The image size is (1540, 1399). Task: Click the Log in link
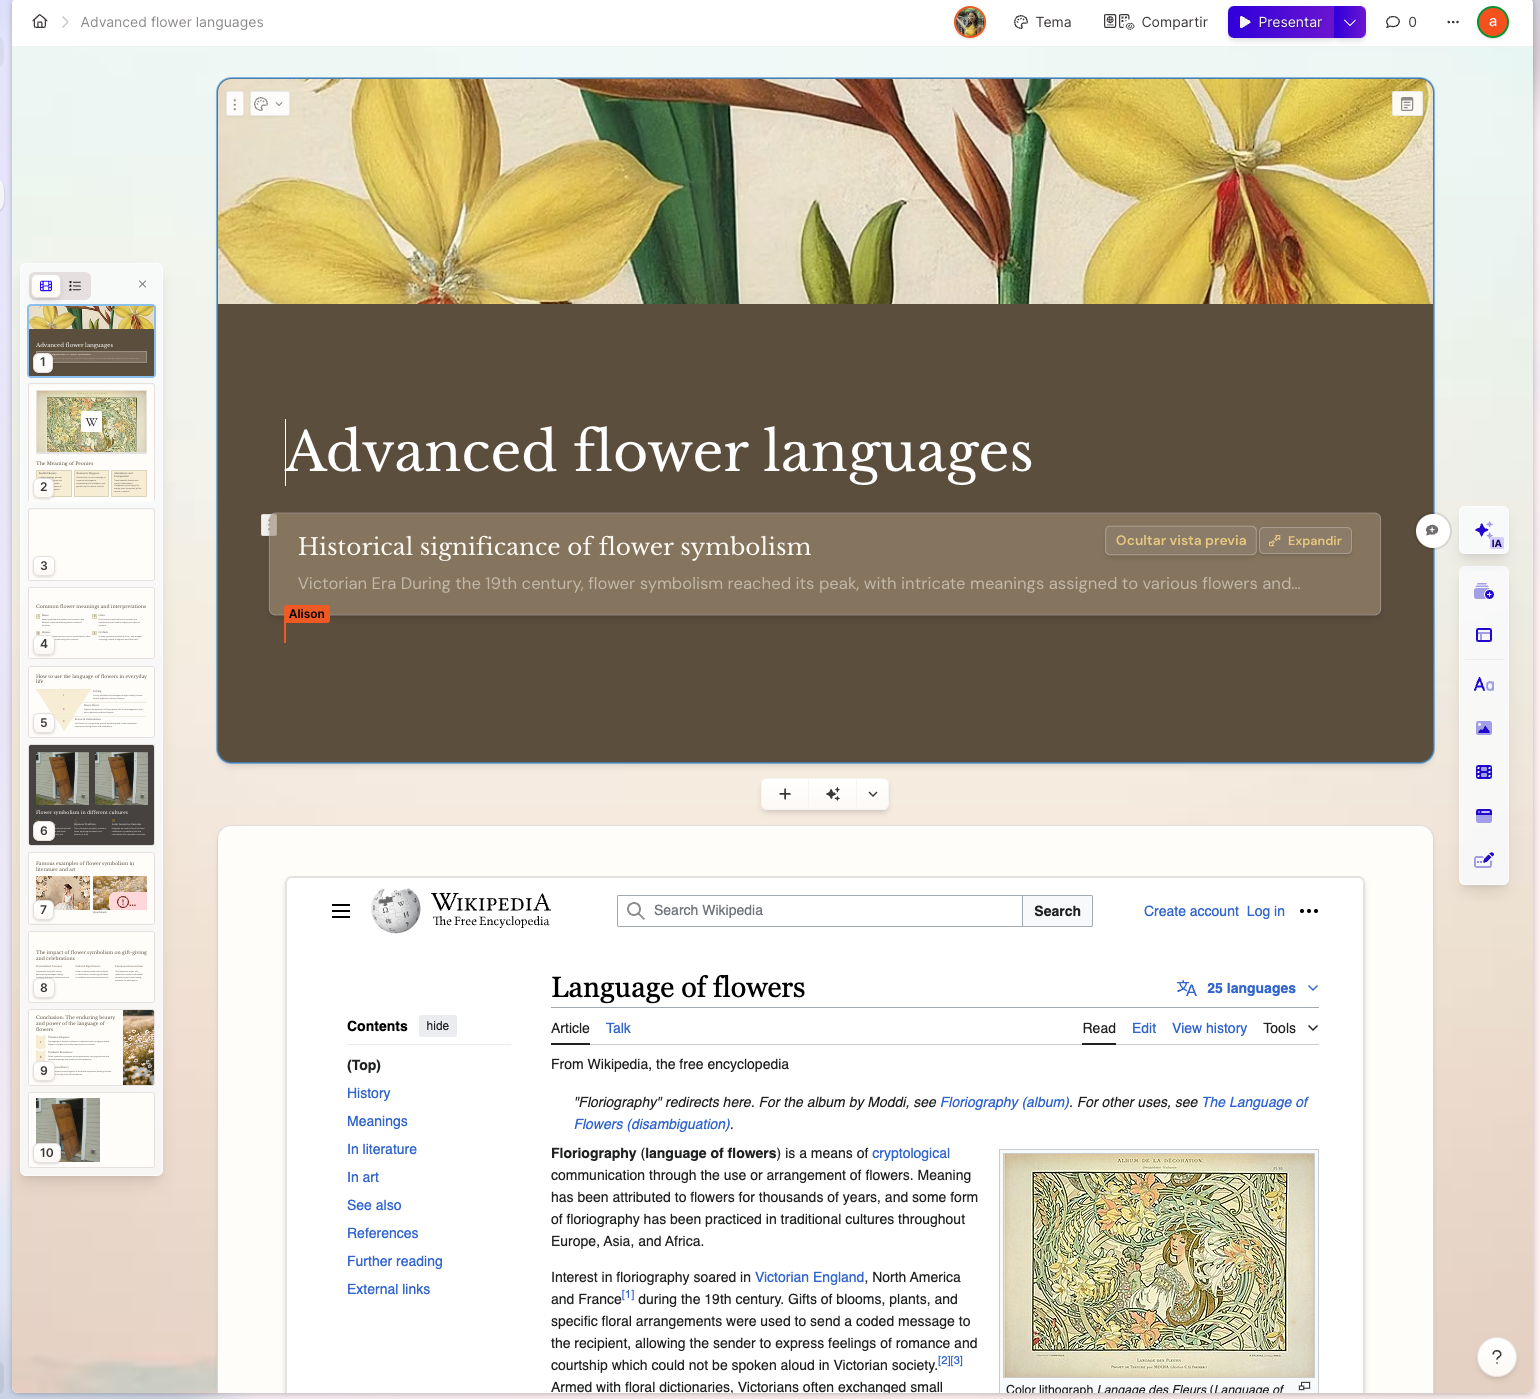(1265, 911)
